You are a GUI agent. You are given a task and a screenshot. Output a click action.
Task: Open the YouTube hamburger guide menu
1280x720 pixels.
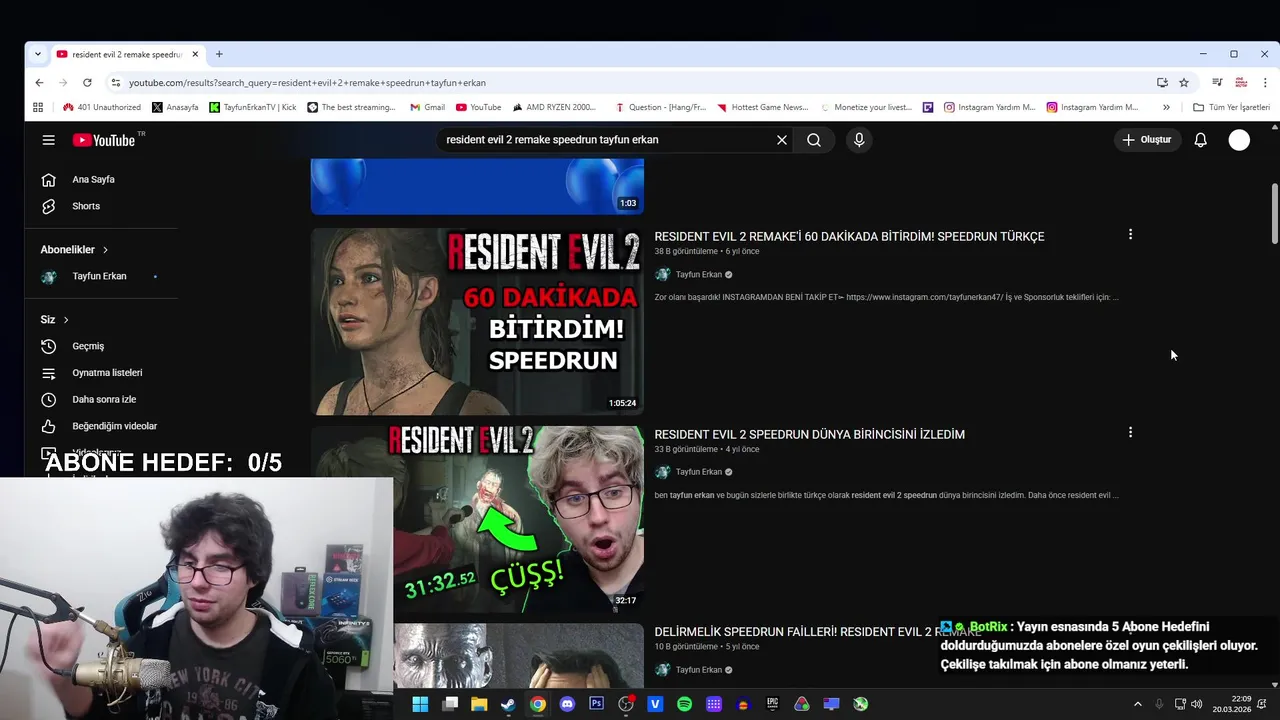pyautogui.click(x=48, y=140)
